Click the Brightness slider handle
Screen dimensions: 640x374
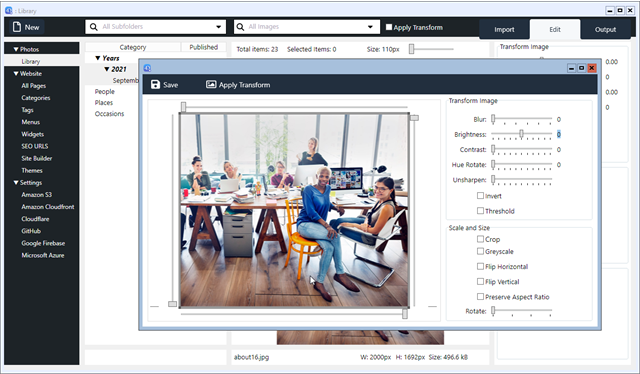(521, 134)
